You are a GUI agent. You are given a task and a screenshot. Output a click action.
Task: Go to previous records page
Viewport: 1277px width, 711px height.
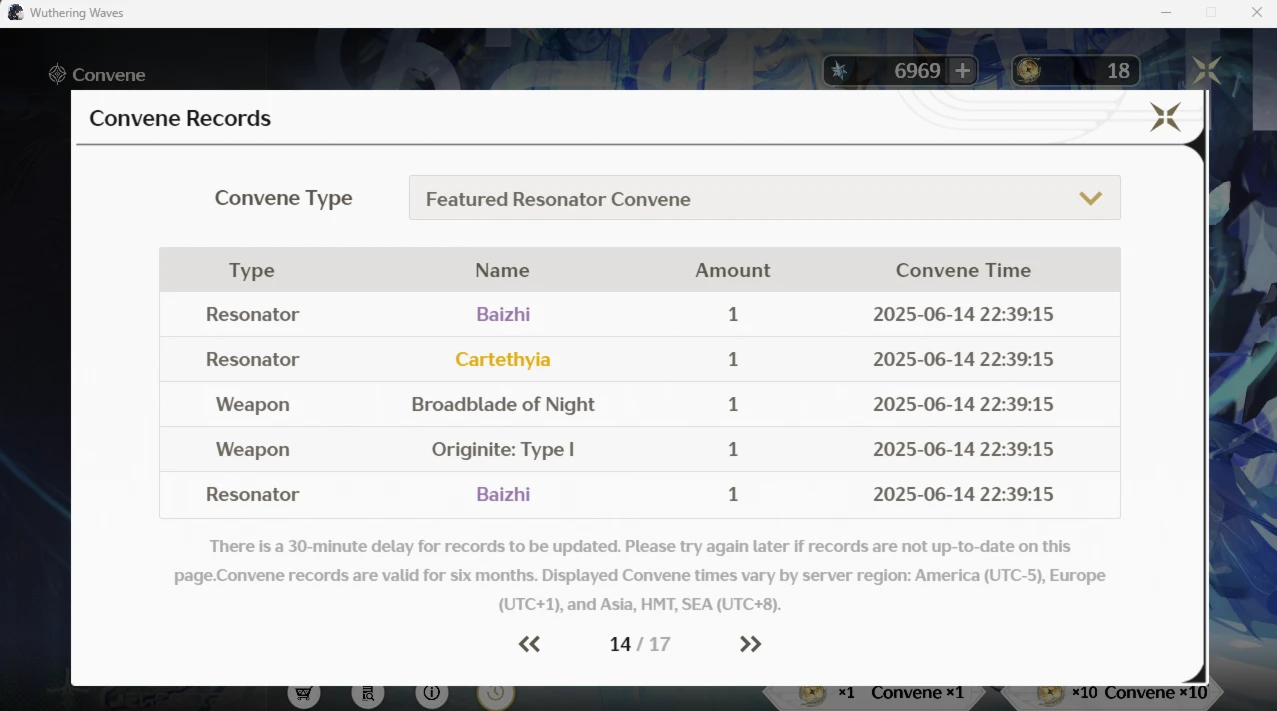pyautogui.click(x=529, y=644)
